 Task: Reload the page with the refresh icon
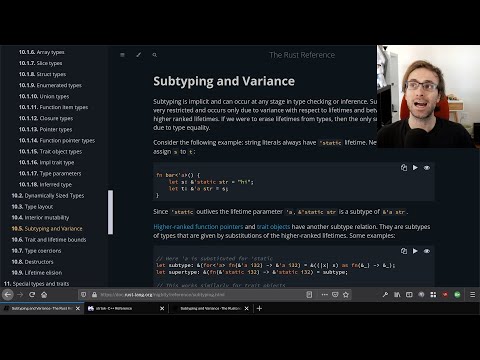click(x=32, y=295)
